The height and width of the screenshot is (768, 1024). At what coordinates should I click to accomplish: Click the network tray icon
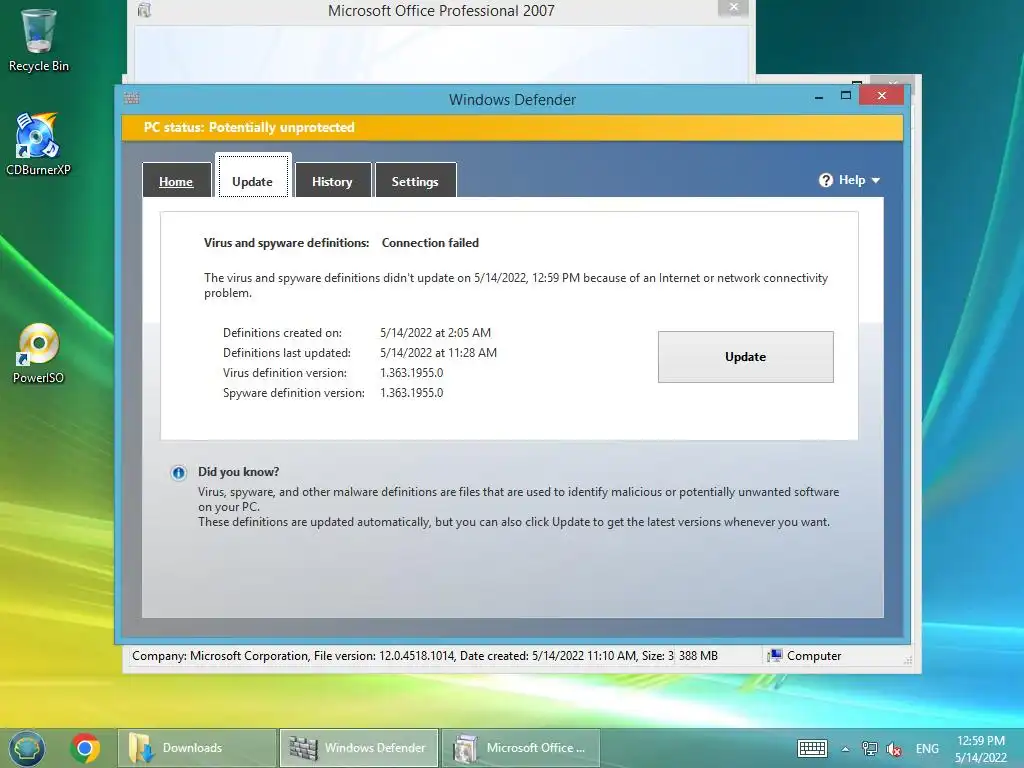click(869, 748)
